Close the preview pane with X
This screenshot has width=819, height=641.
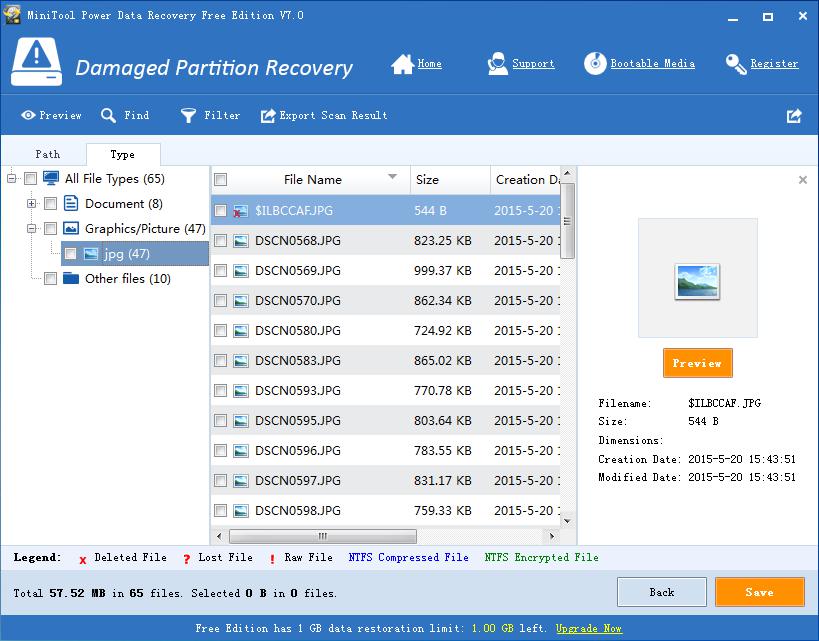tap(803, 180)
